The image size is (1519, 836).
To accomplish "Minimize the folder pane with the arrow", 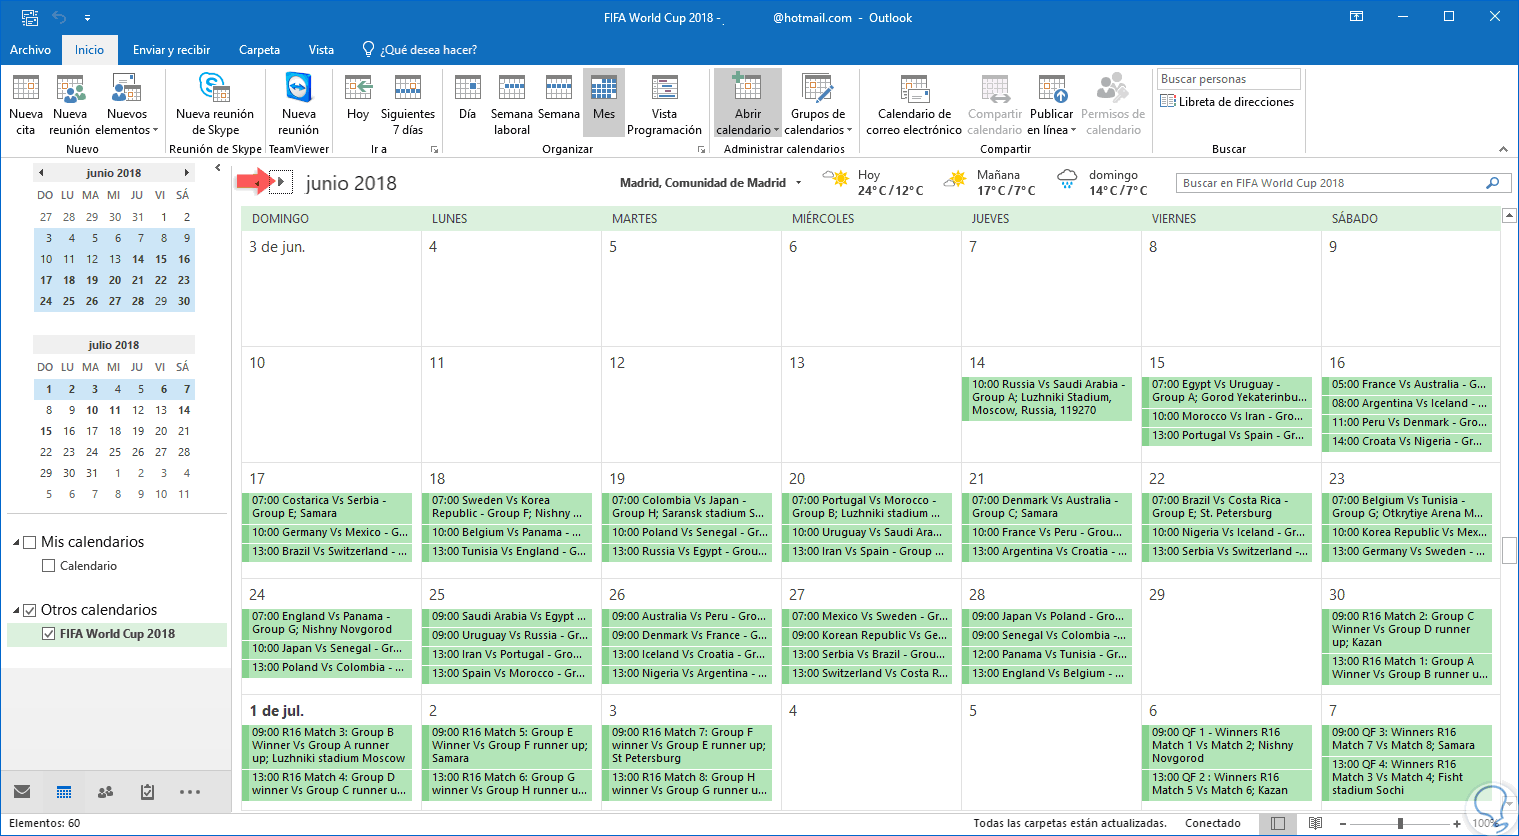I will point(218,168).
